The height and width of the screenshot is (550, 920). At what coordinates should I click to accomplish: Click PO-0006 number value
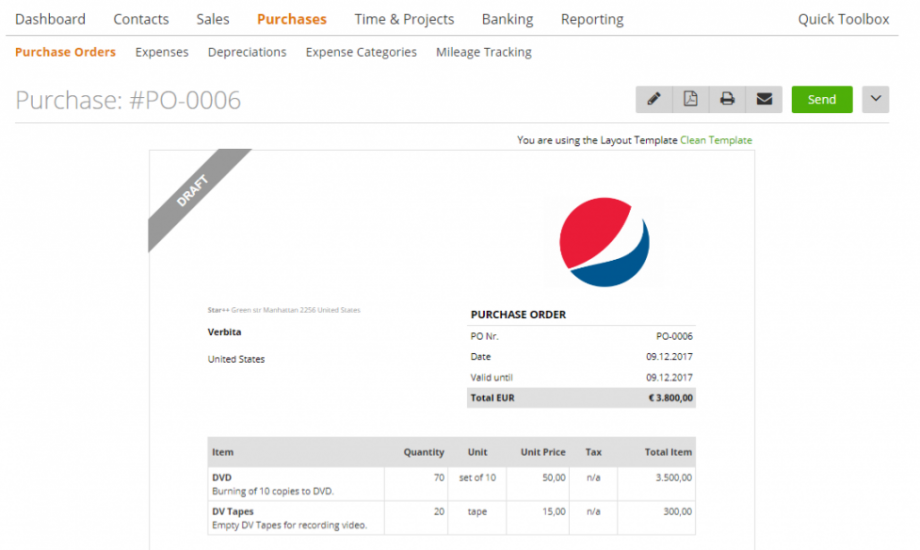click(674, 336)
